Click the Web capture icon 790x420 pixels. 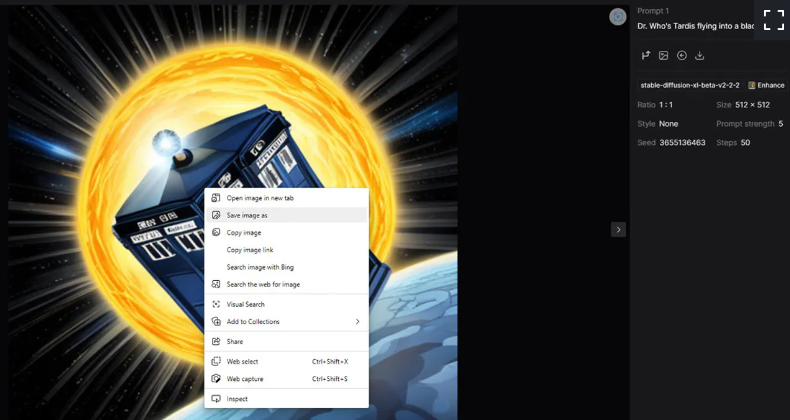(x=216, y=379)
